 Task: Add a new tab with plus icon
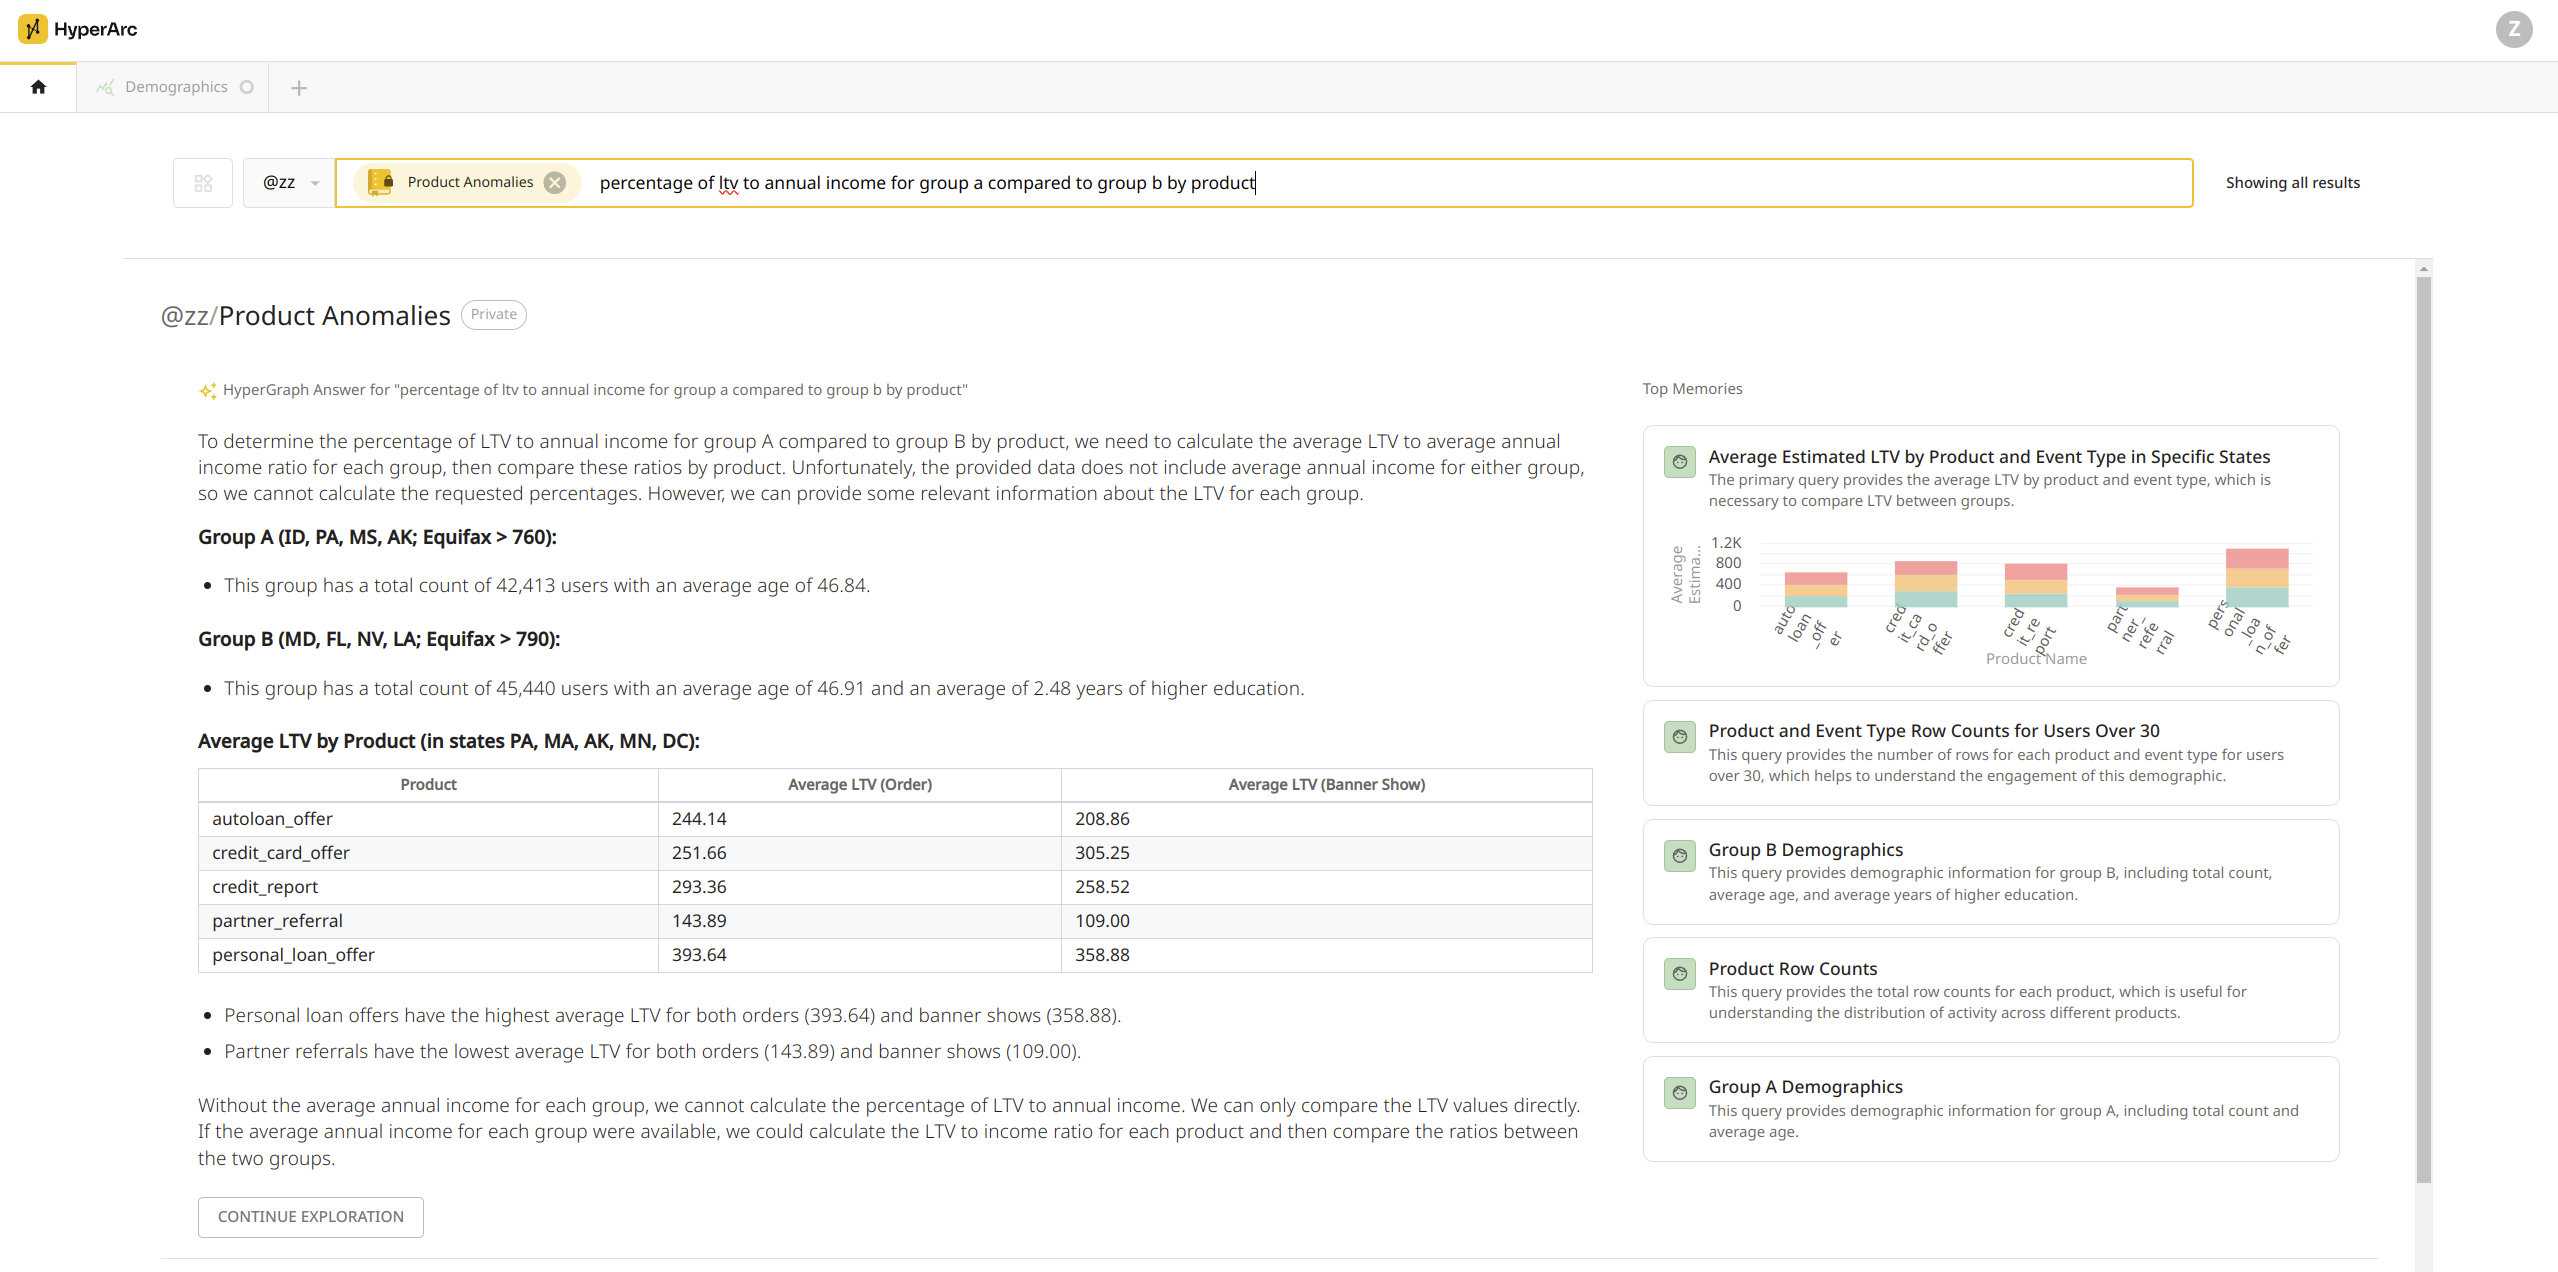[298, 88]
